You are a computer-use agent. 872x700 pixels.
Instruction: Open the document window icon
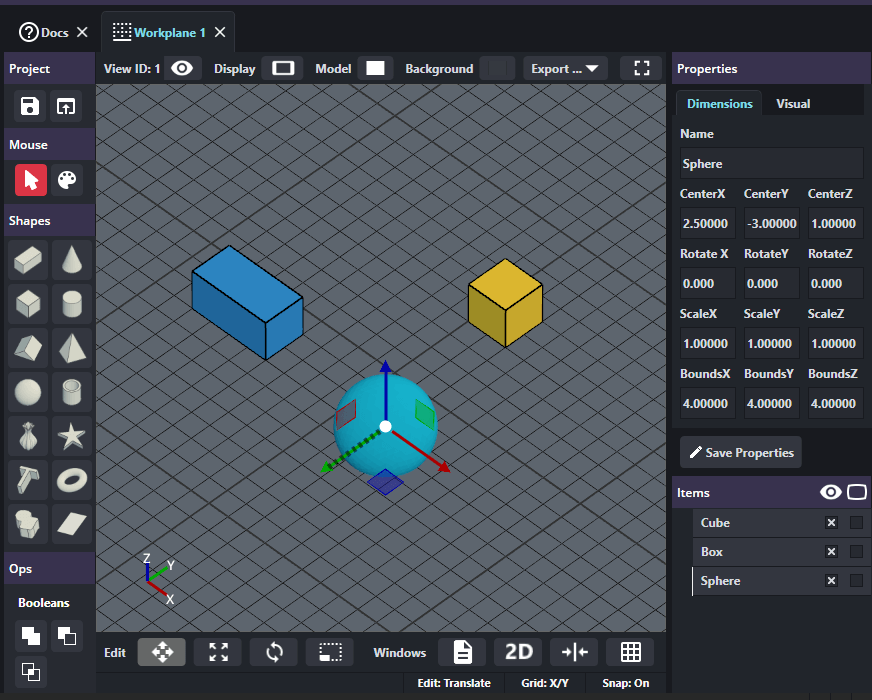[x=462, y=652]
